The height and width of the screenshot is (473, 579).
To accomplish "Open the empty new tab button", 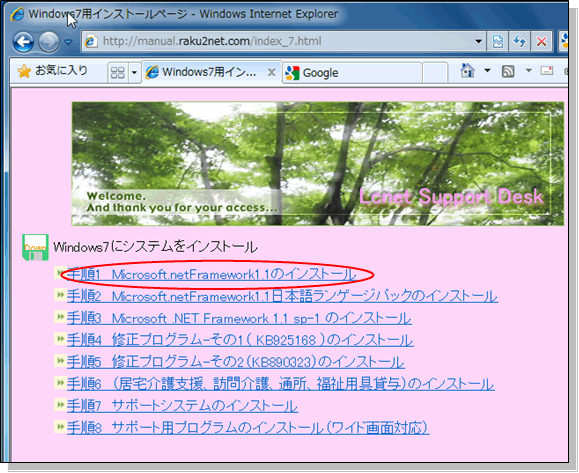I will [x=435, y=72].
